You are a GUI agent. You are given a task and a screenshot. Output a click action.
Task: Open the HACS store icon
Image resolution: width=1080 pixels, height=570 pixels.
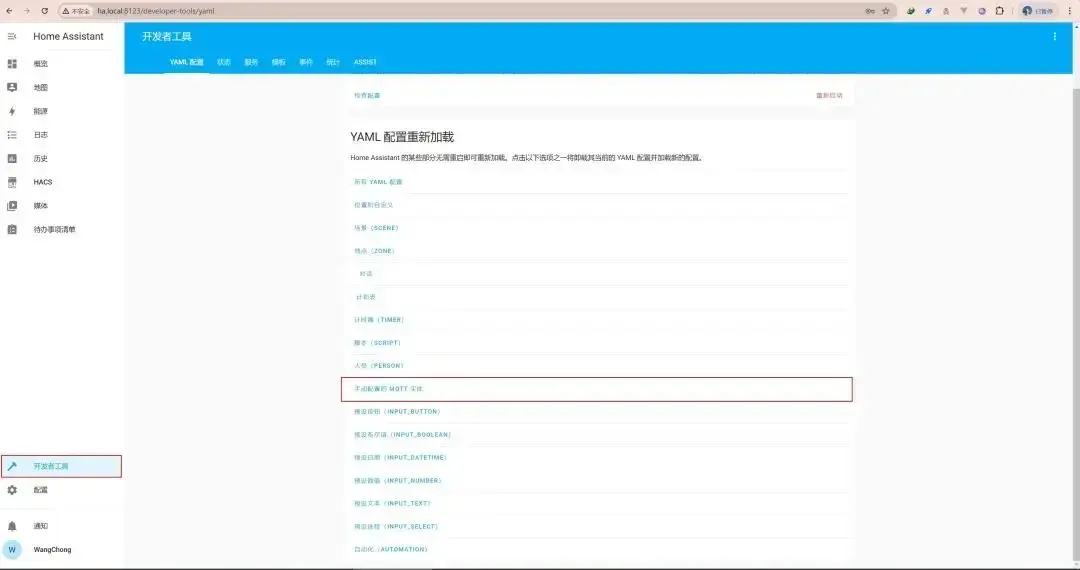(x=12, y=182)
